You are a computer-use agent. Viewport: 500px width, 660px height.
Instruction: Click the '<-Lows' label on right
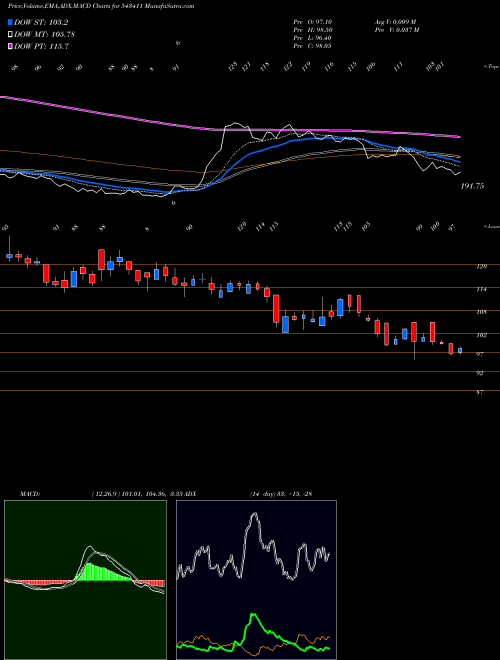[492, 226]
